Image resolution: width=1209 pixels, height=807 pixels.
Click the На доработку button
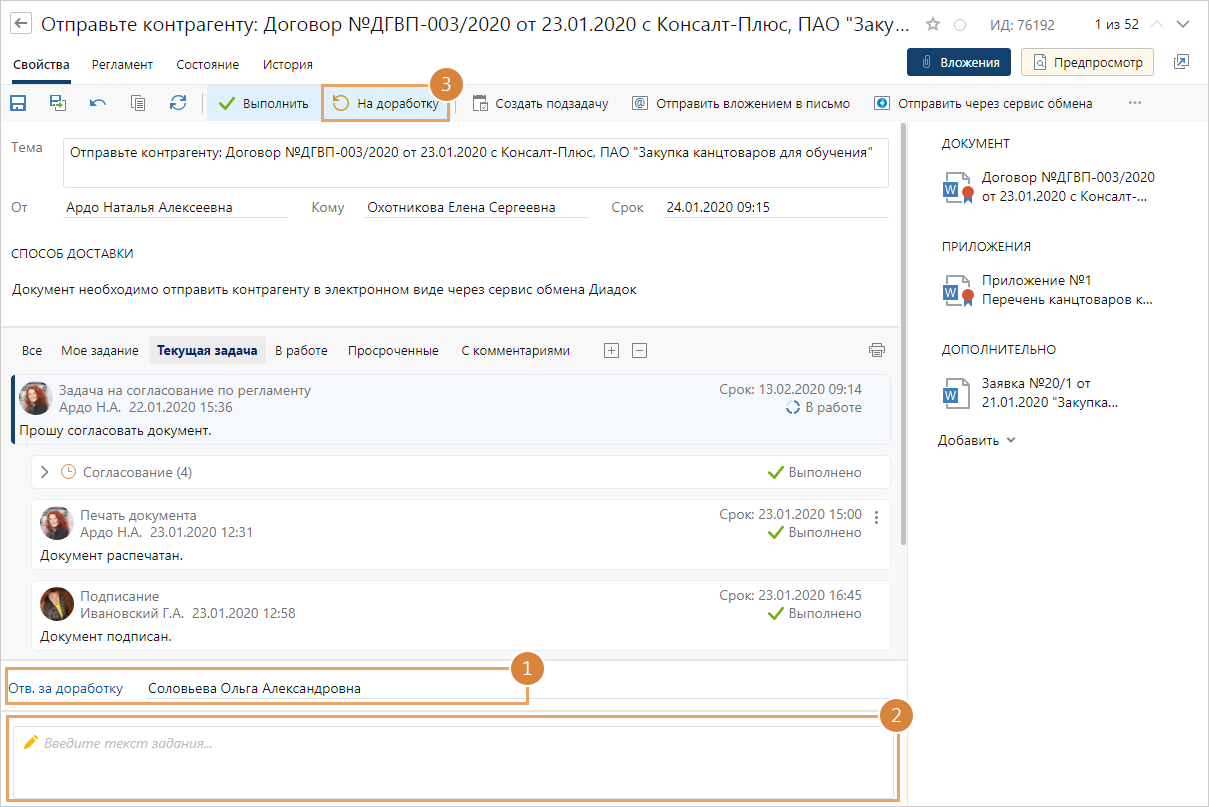pyautogui.click(x=386, y=103)
